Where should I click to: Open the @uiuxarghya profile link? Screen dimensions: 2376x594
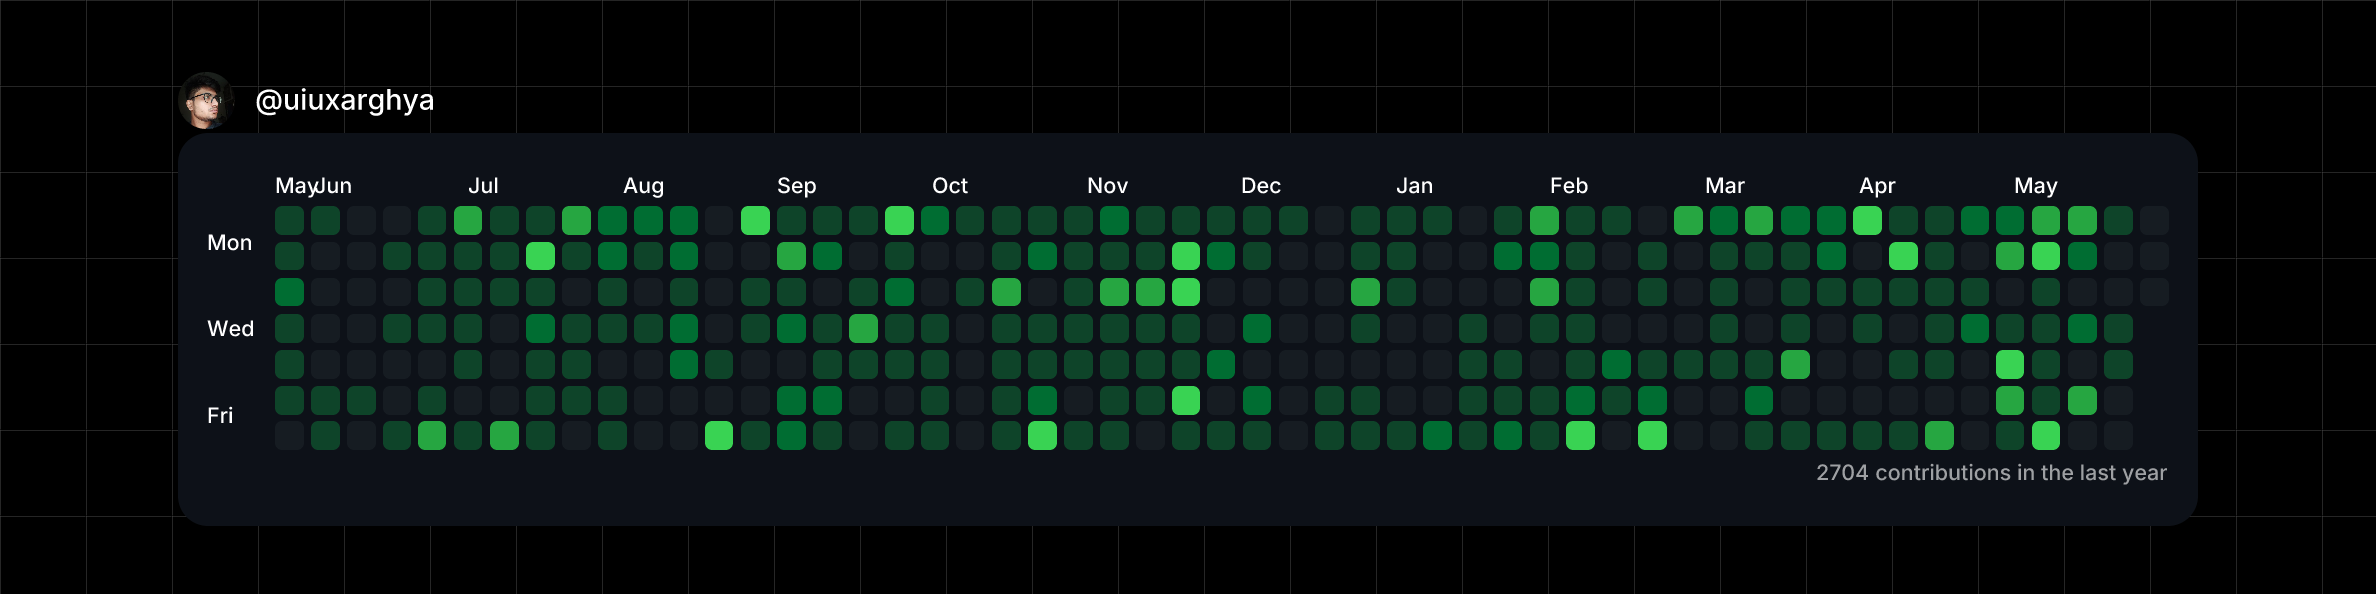tap(344, 100)
